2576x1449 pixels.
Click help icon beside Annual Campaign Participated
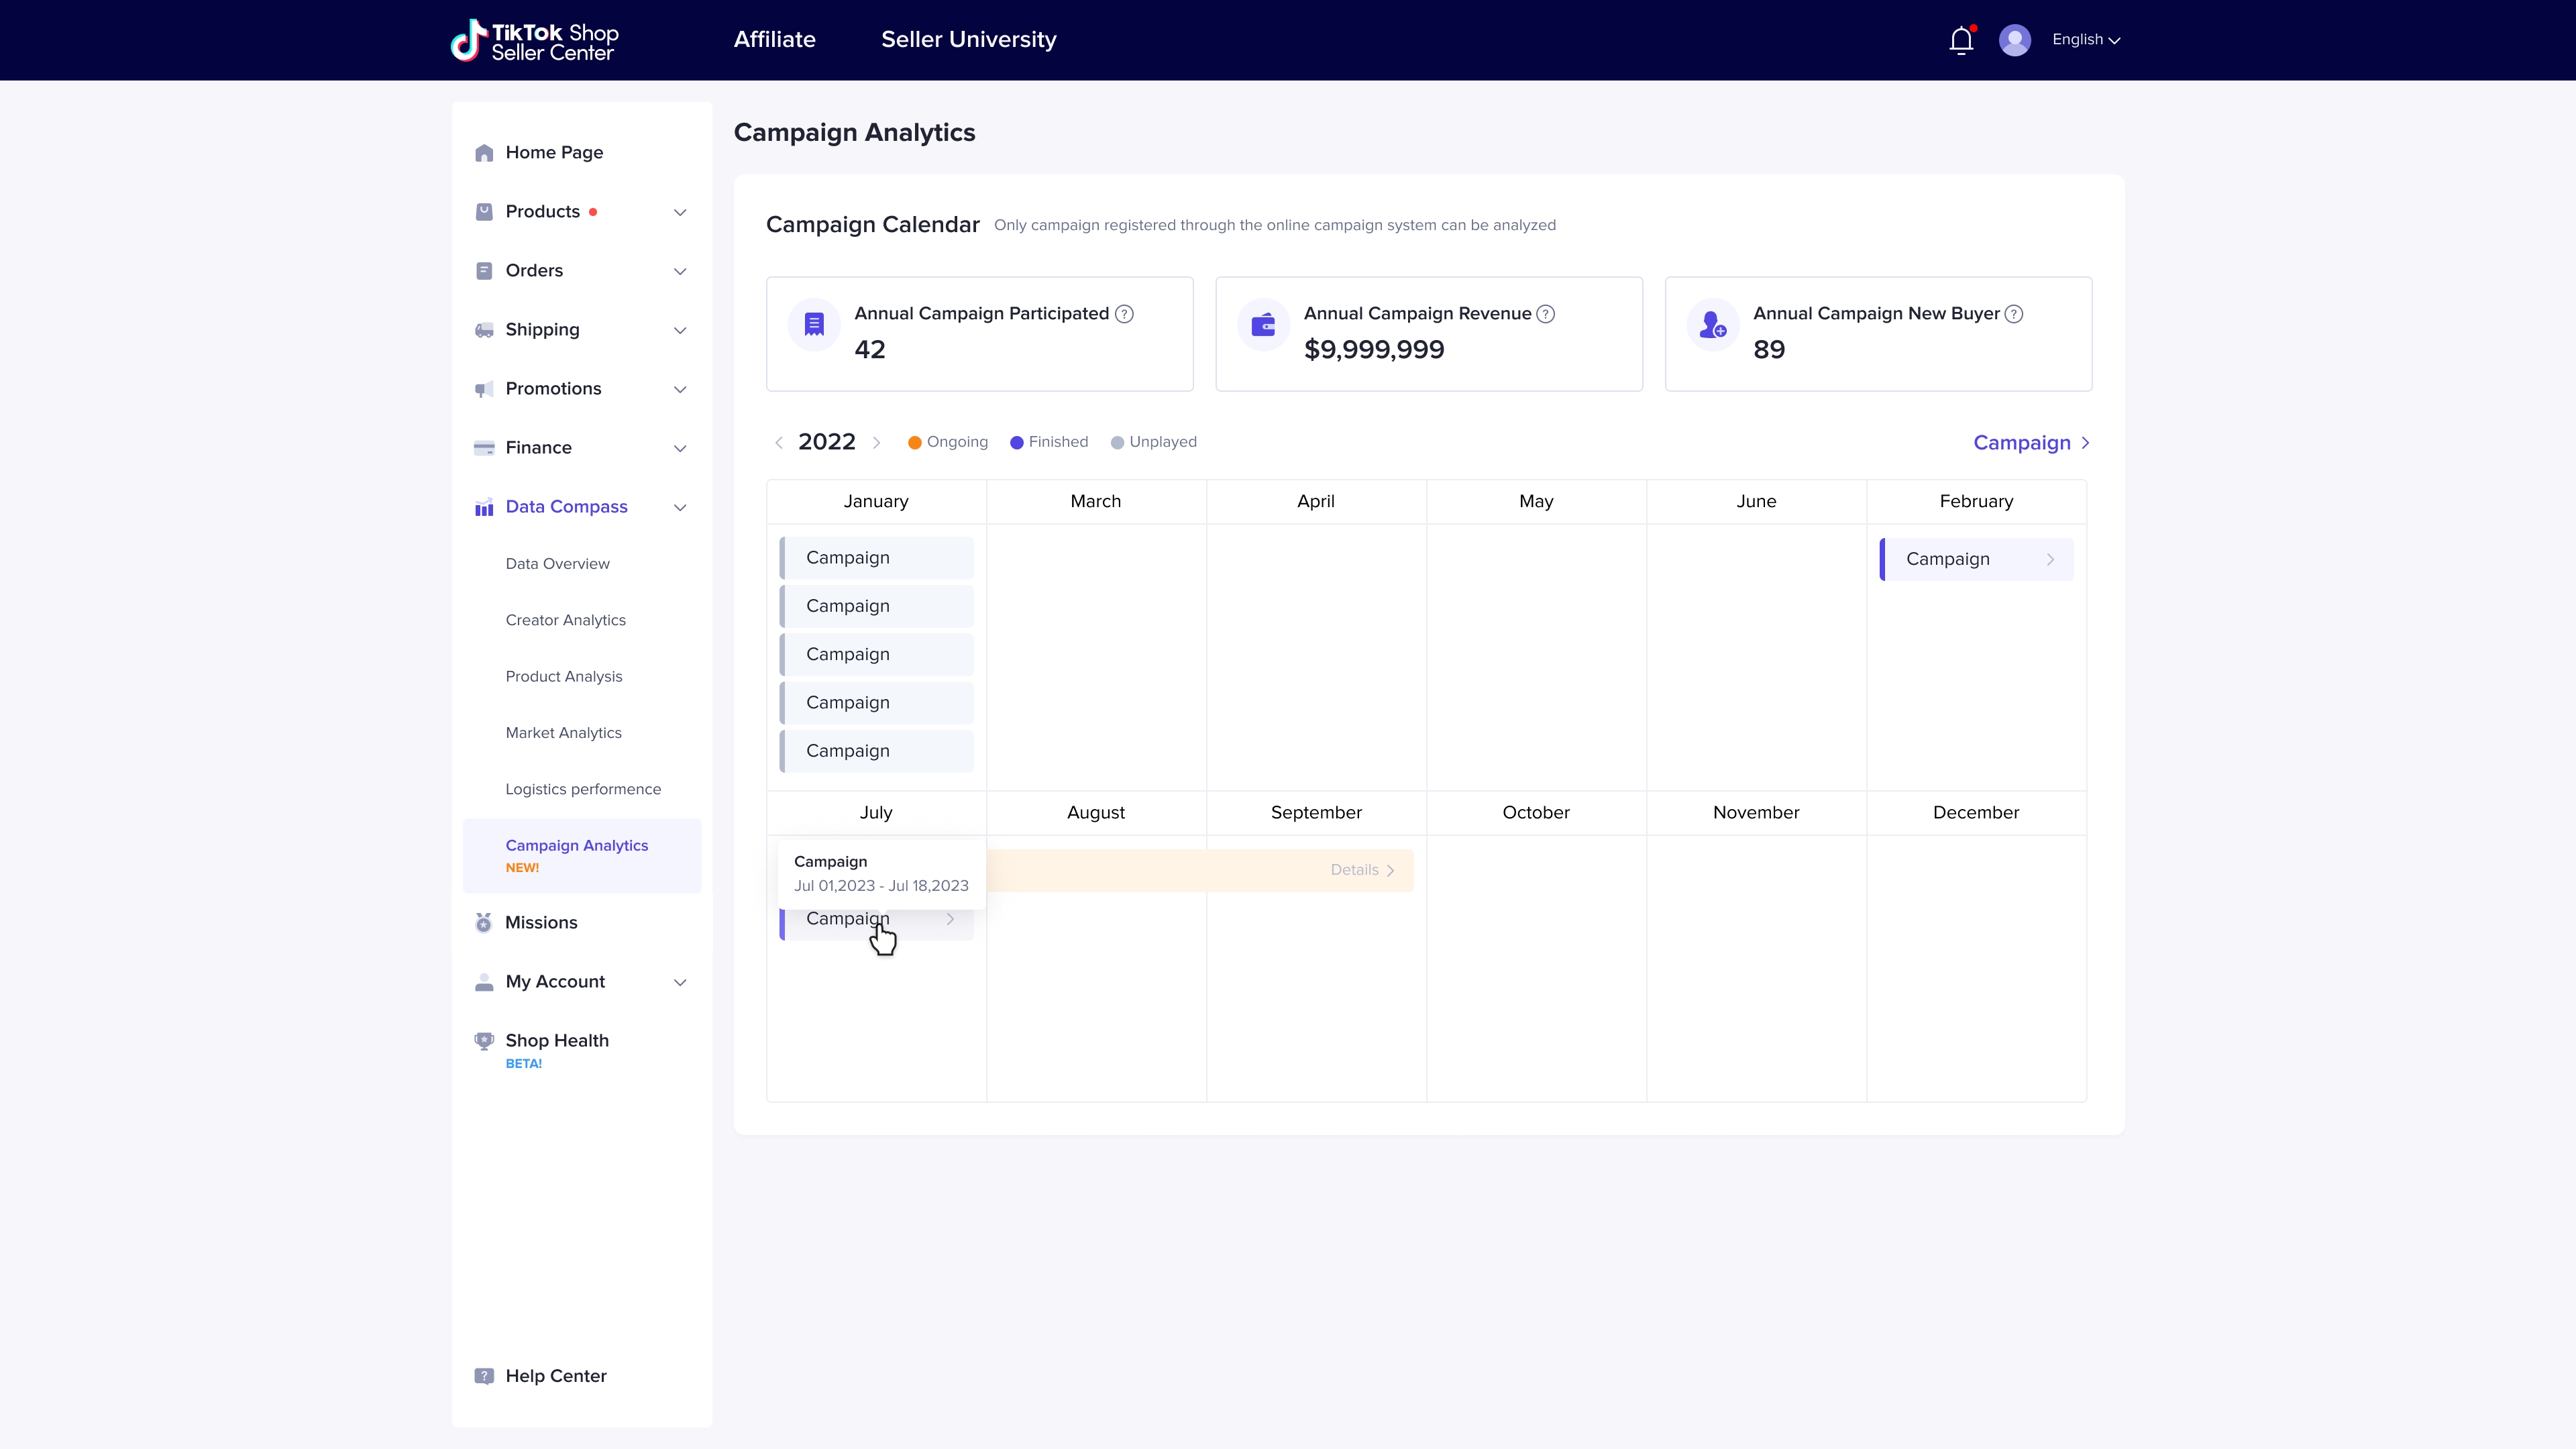click(1124, 314)
